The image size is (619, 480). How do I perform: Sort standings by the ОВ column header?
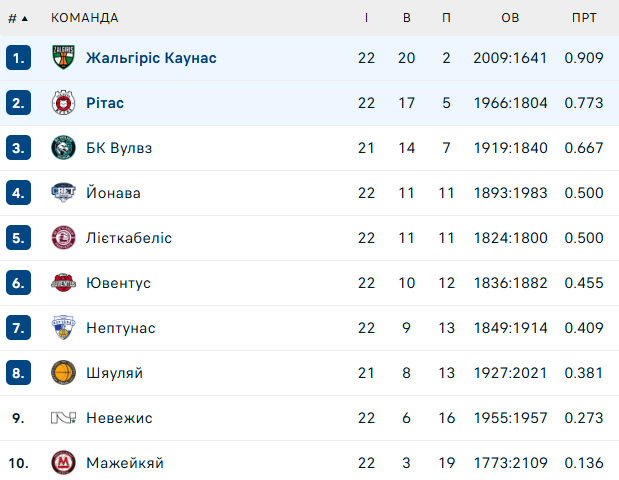tap(510, 18)
